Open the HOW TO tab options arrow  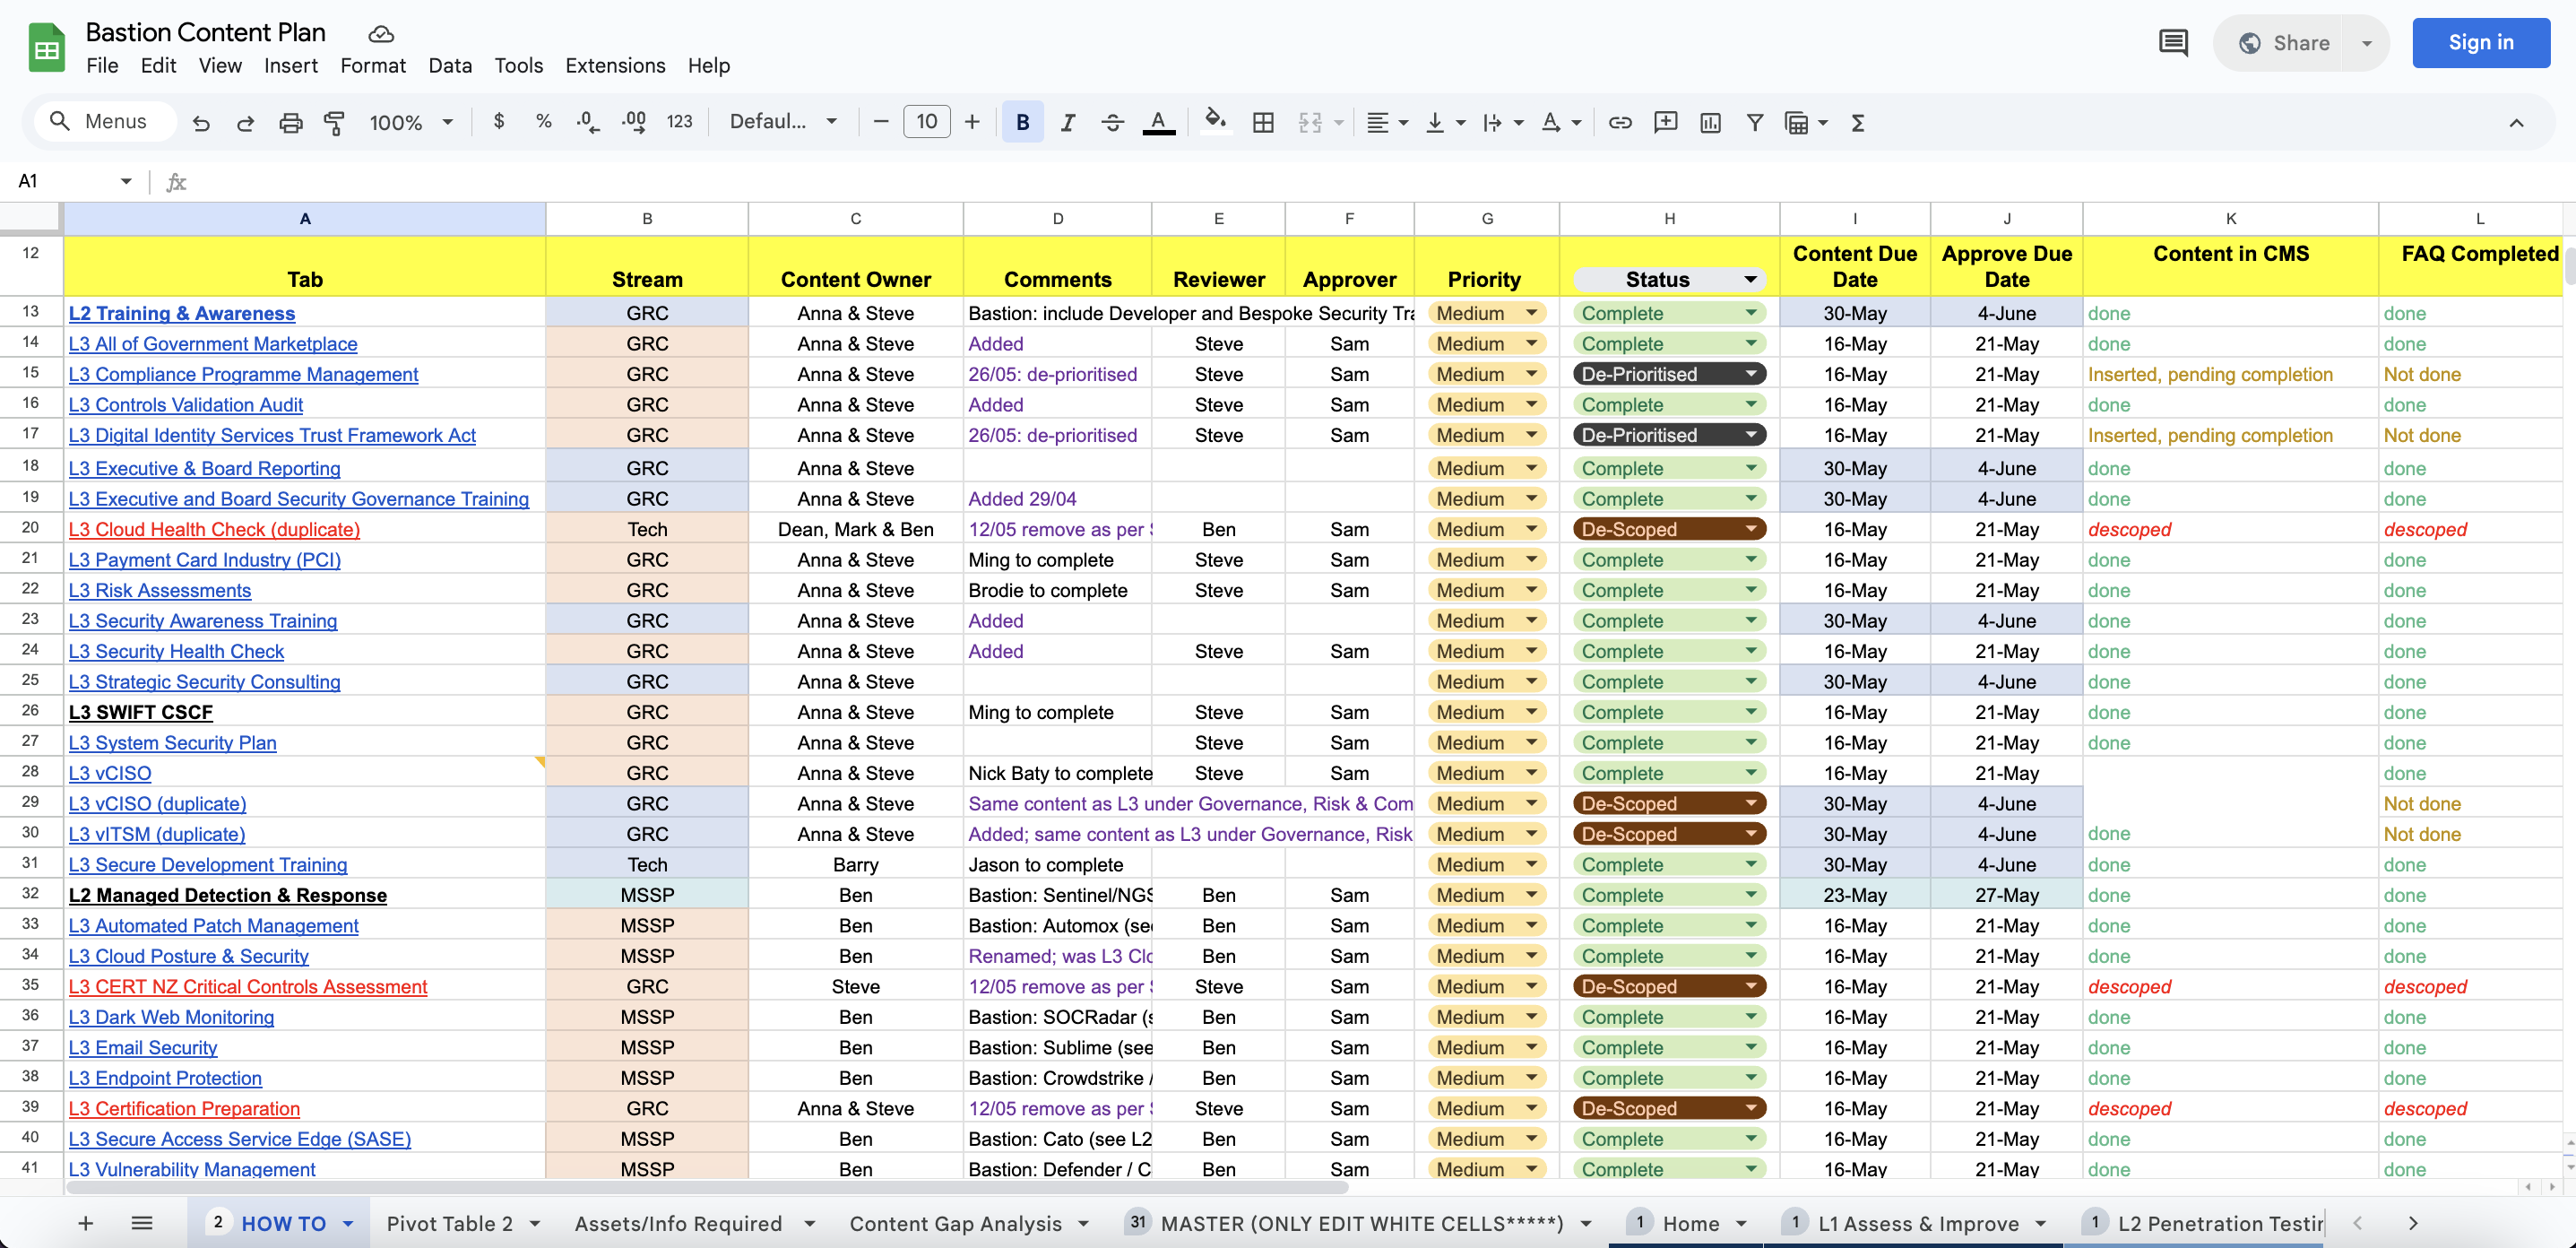(x=348, y=1223)
